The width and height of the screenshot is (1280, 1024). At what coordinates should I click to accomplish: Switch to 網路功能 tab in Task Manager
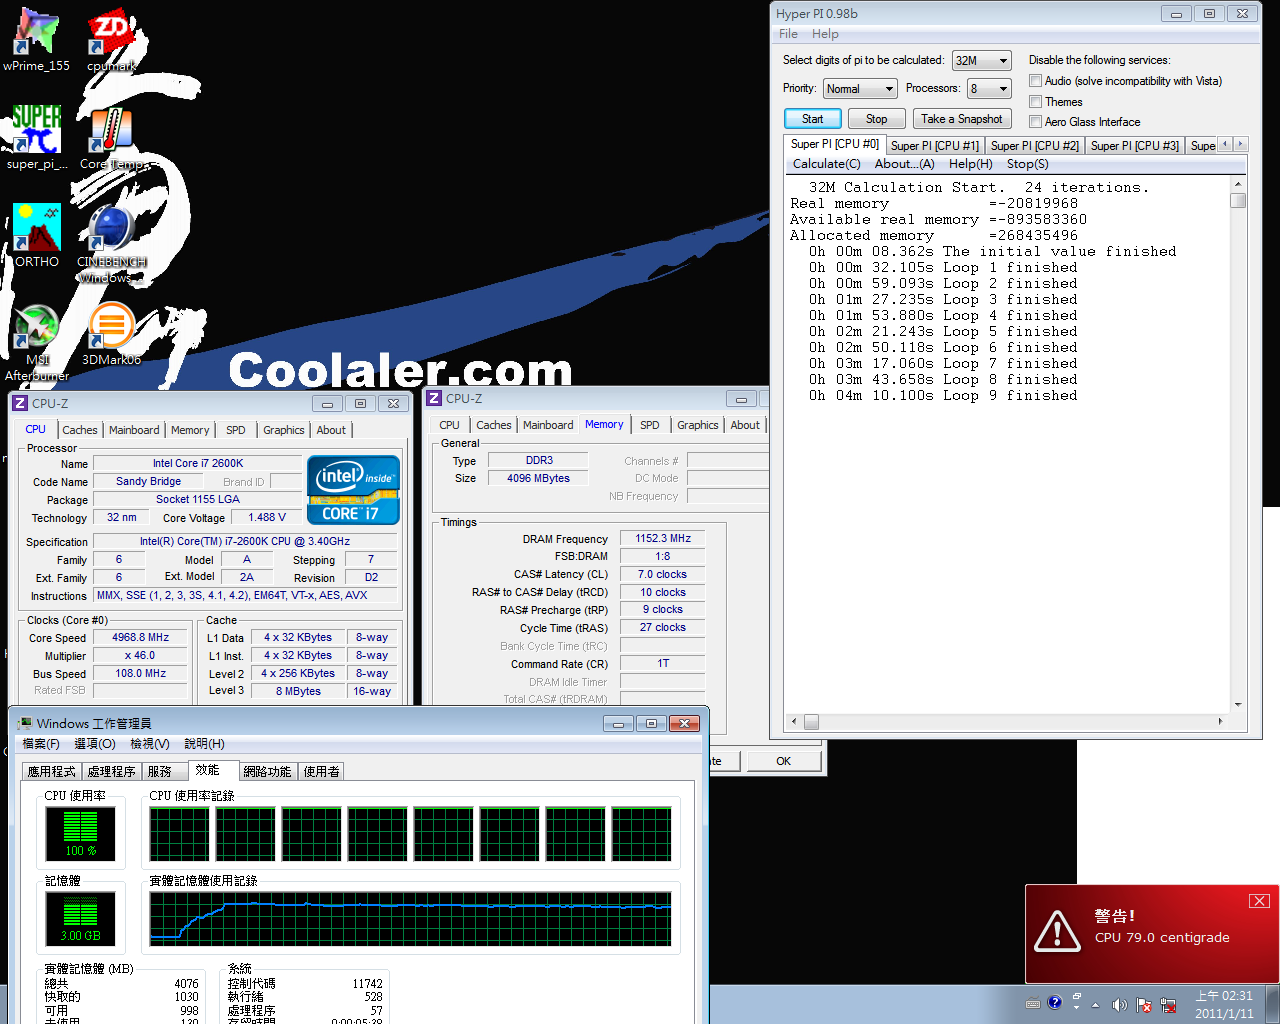coord(267,772)
